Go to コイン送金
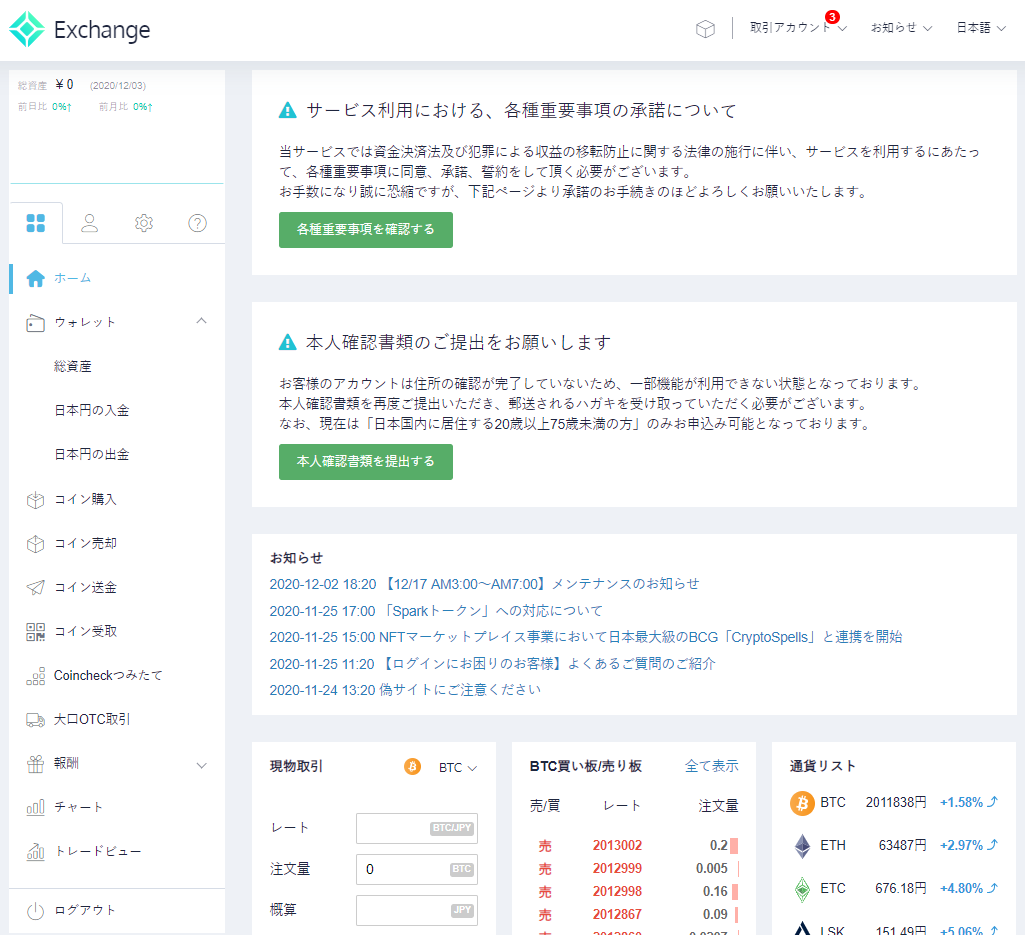 click(x=85, y=588)
